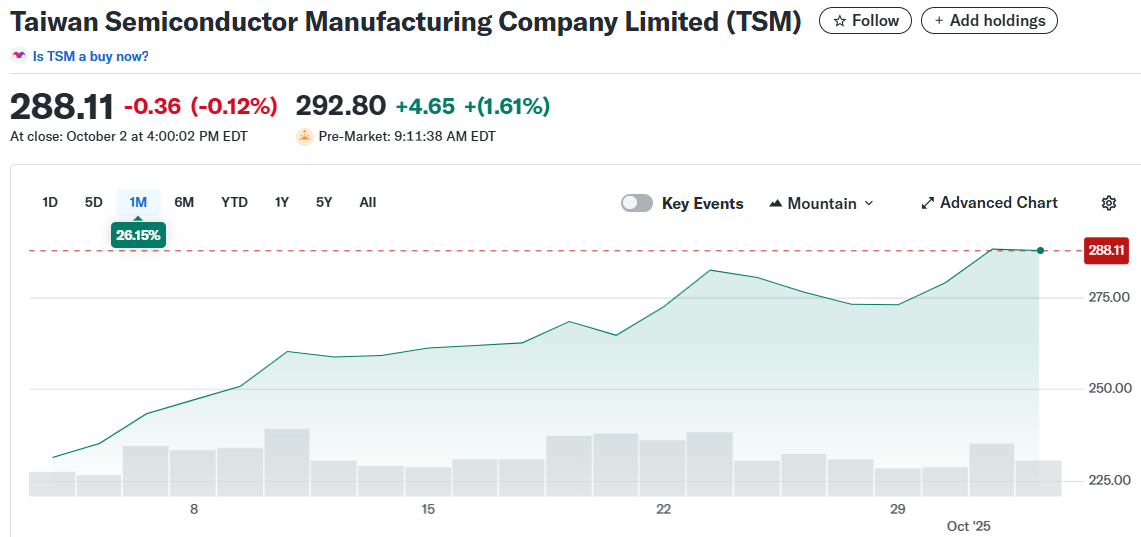Click the star icon in Follow button
1141x537 pixels.
tap(840, 20)
